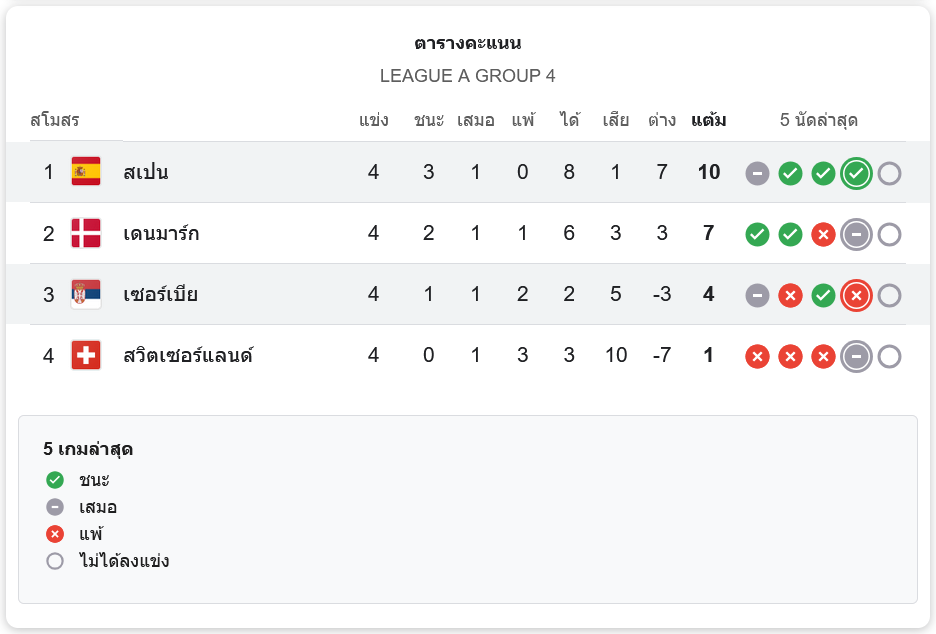Open the สวิตเซอร์แลนด์ team link

pyautogui.click(x=188, y=355)
